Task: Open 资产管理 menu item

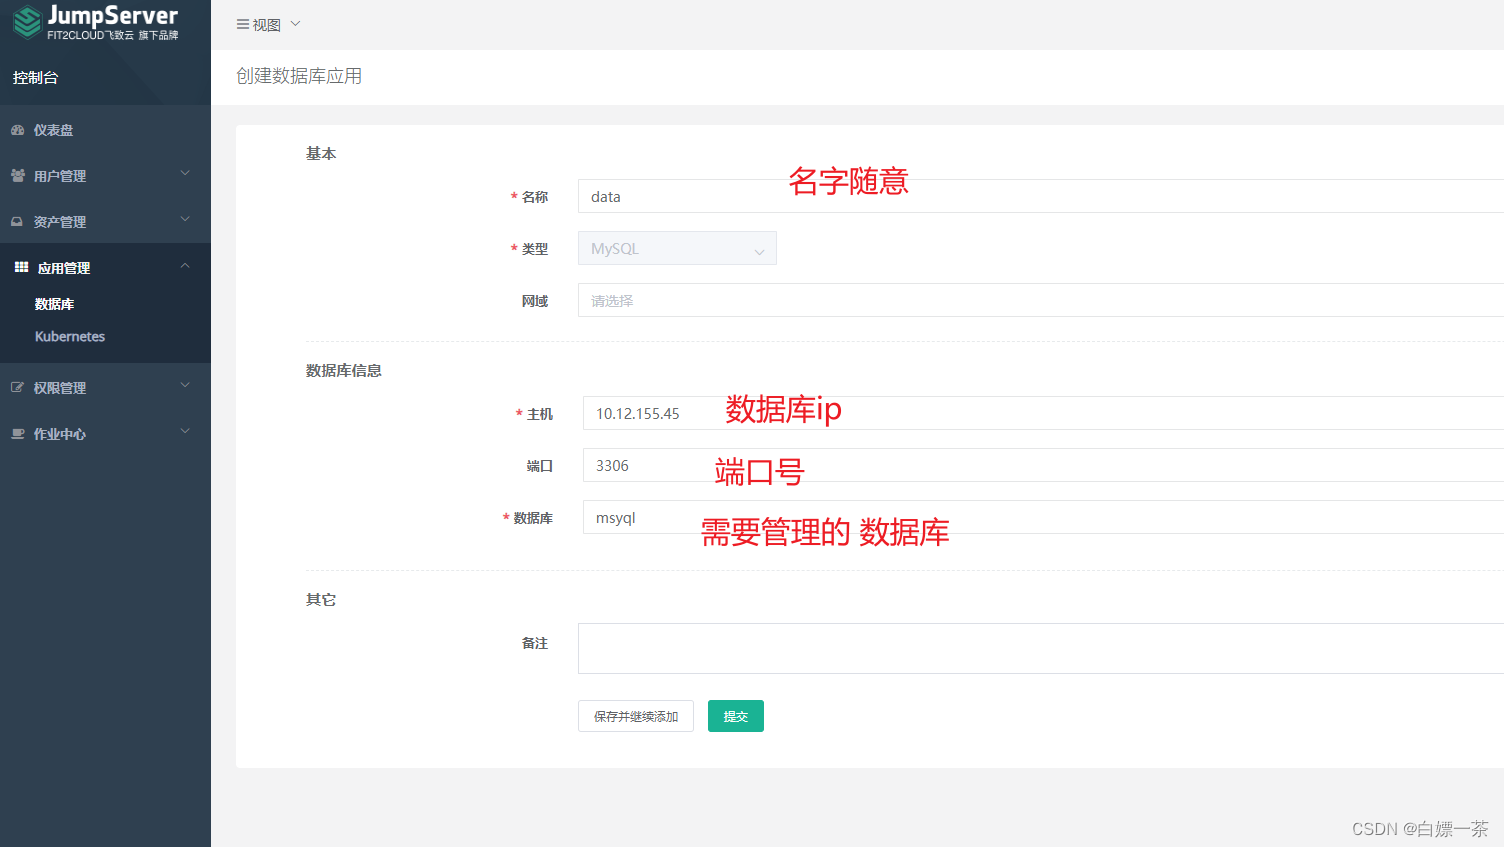Action: pos(60,222)
